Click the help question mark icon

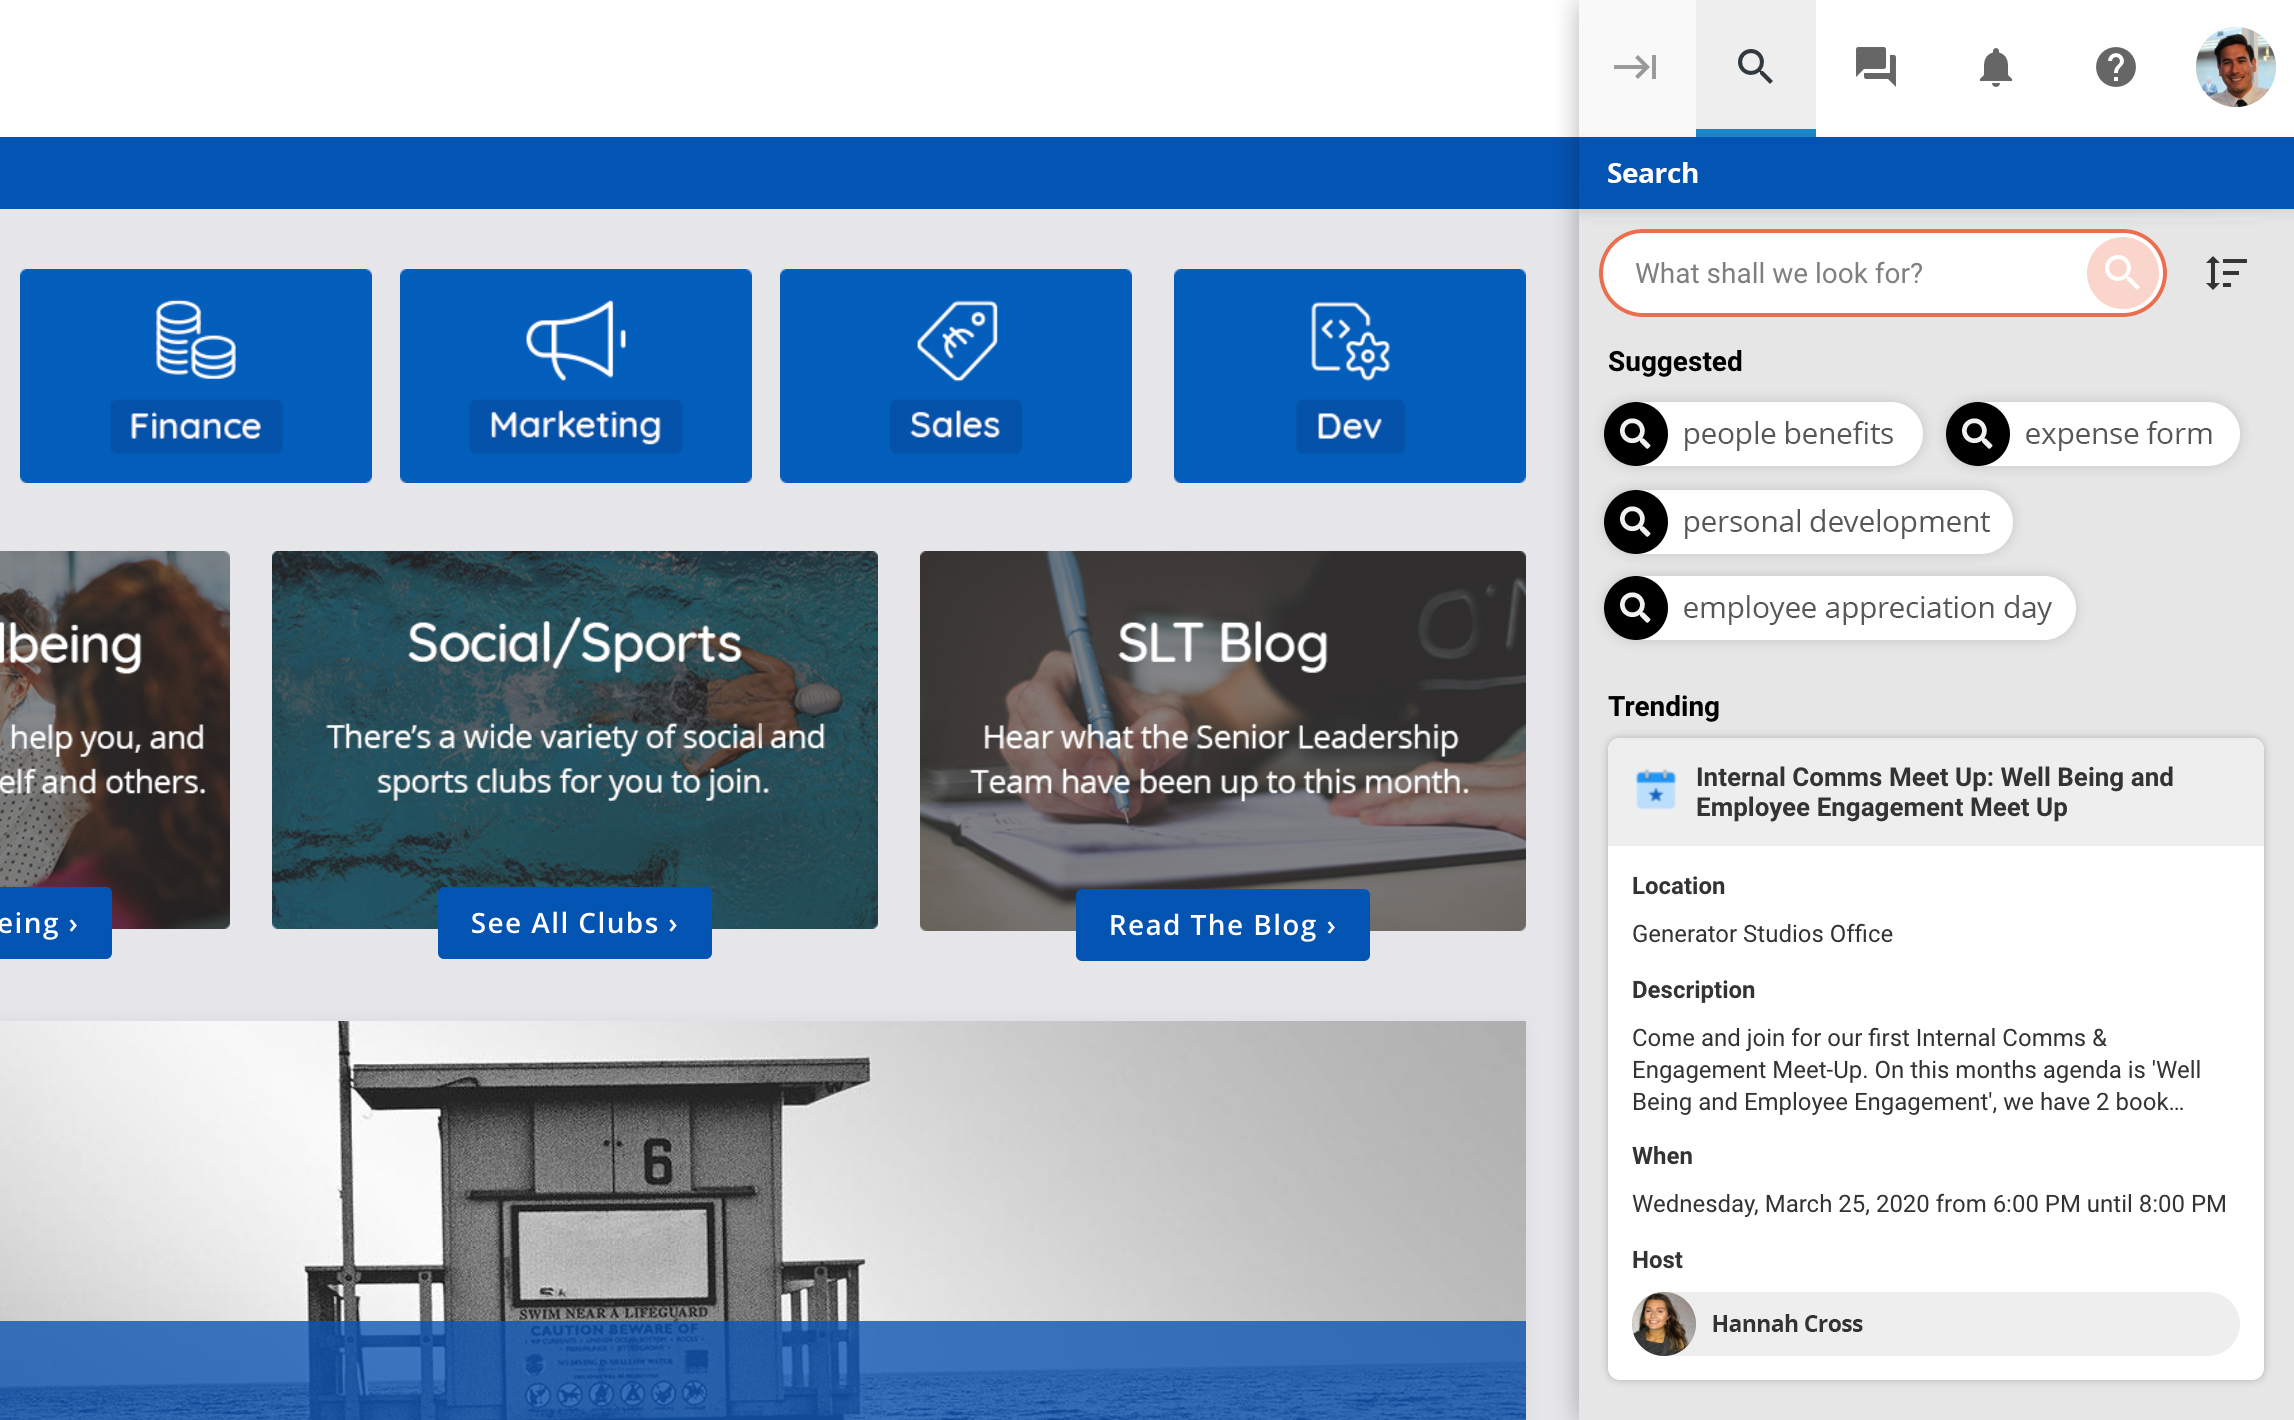point(2115,67)
